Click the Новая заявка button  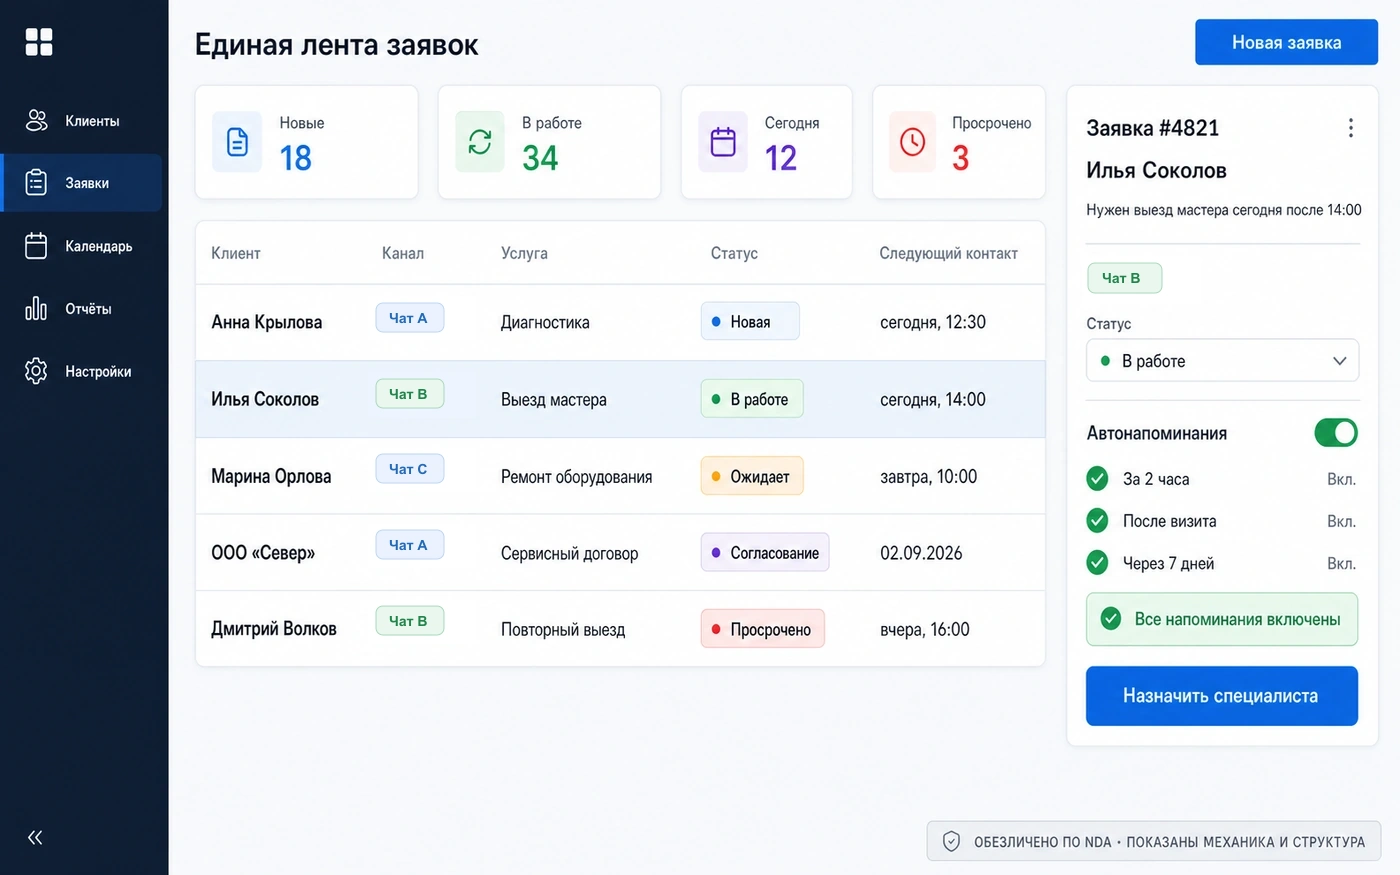[x=1286, y=42]
